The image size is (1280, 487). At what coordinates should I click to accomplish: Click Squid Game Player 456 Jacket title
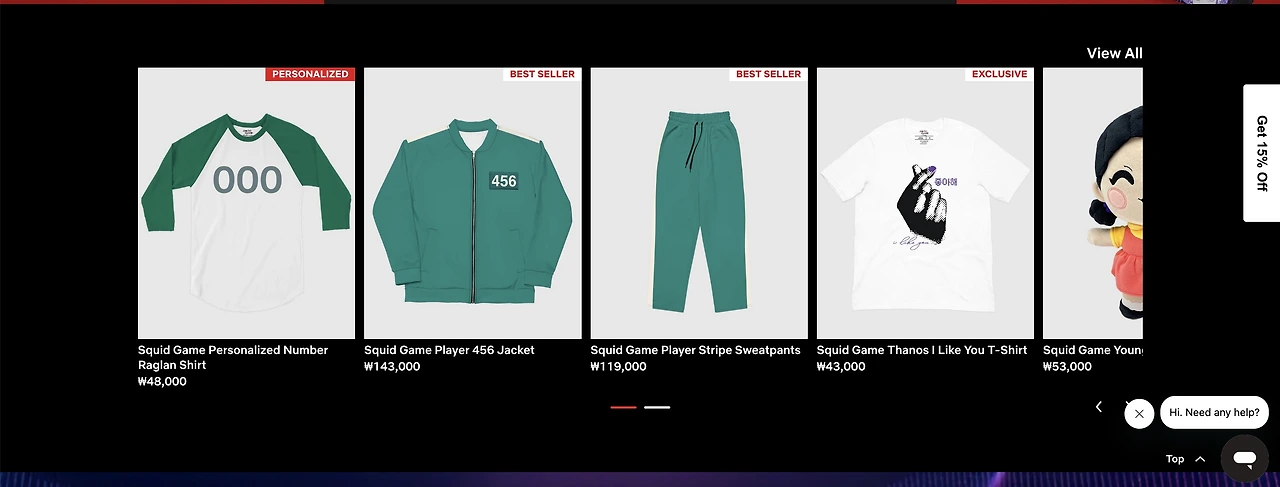tap(449, 350)
